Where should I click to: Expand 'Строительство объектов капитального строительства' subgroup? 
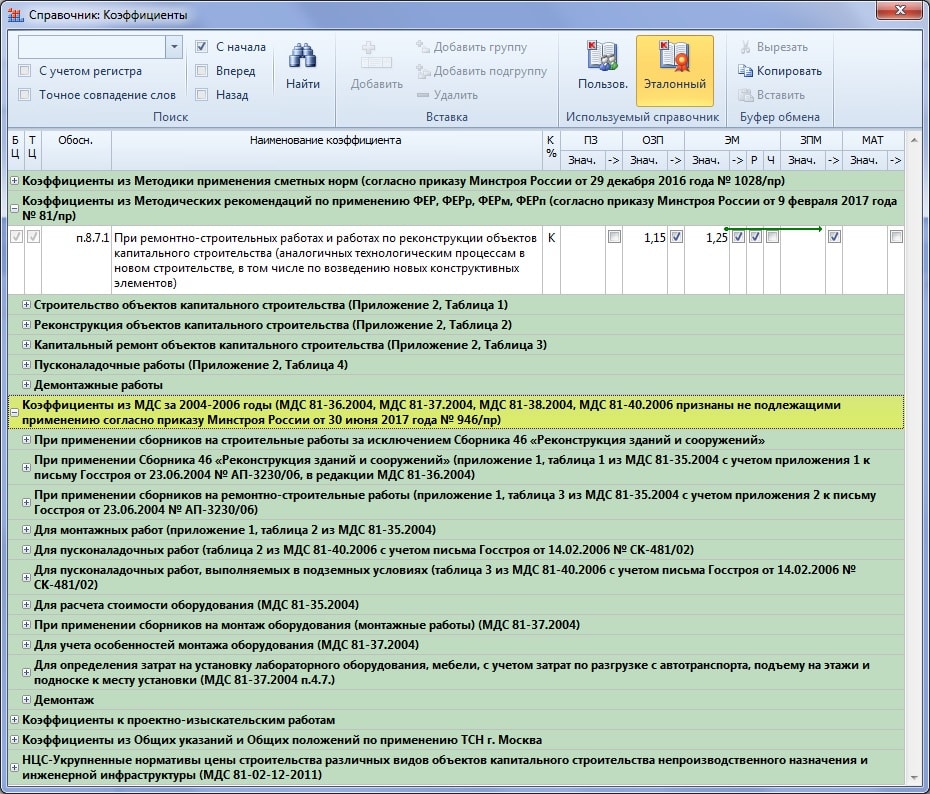(26, 305)
